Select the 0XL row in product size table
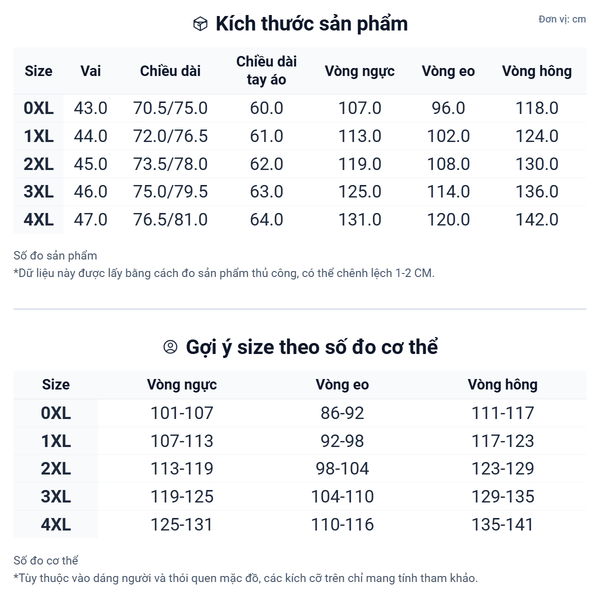600x600 pixels. (39, 108)
